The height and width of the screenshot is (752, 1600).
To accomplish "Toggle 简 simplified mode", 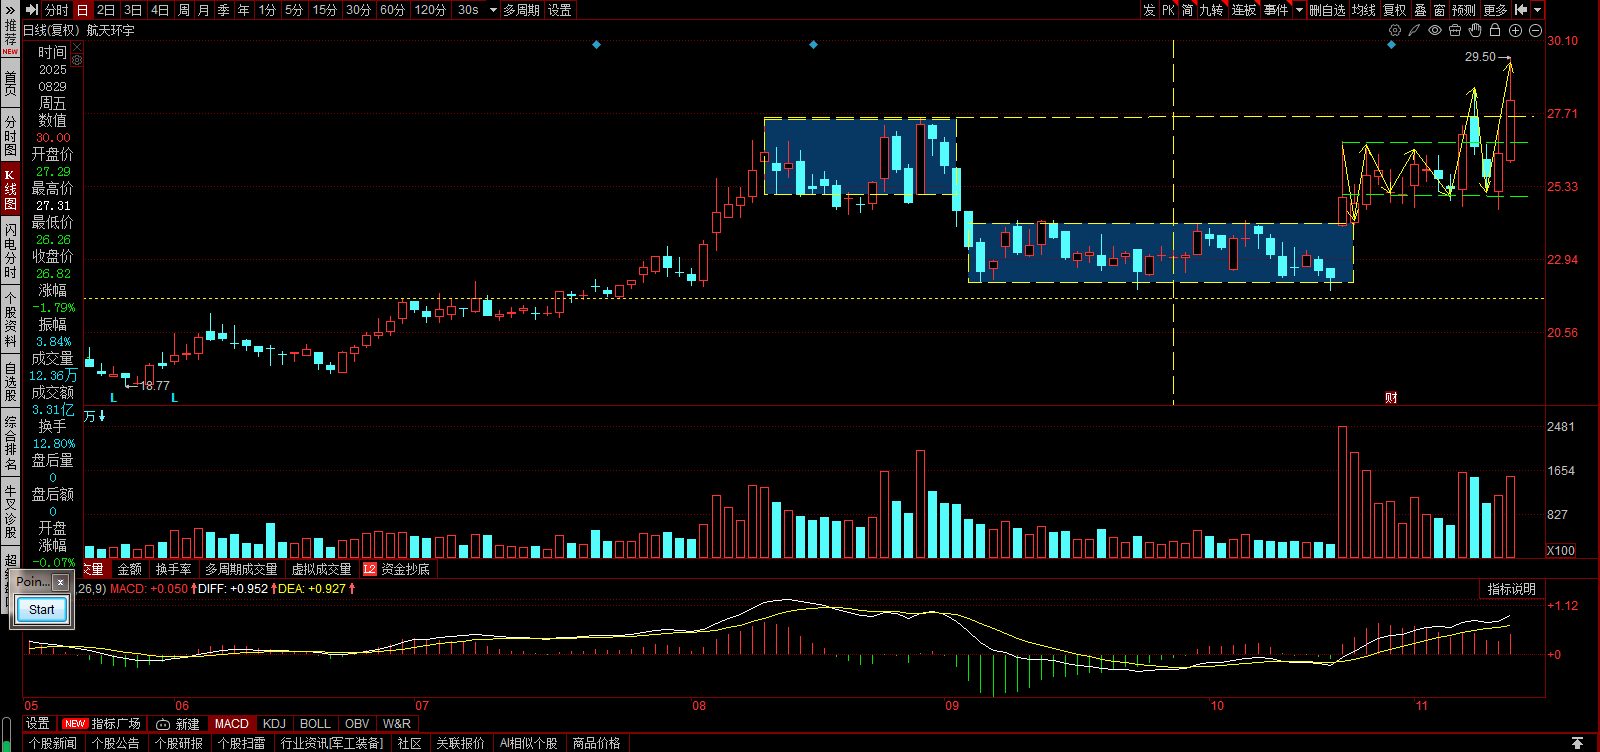I will point(1187,10).
